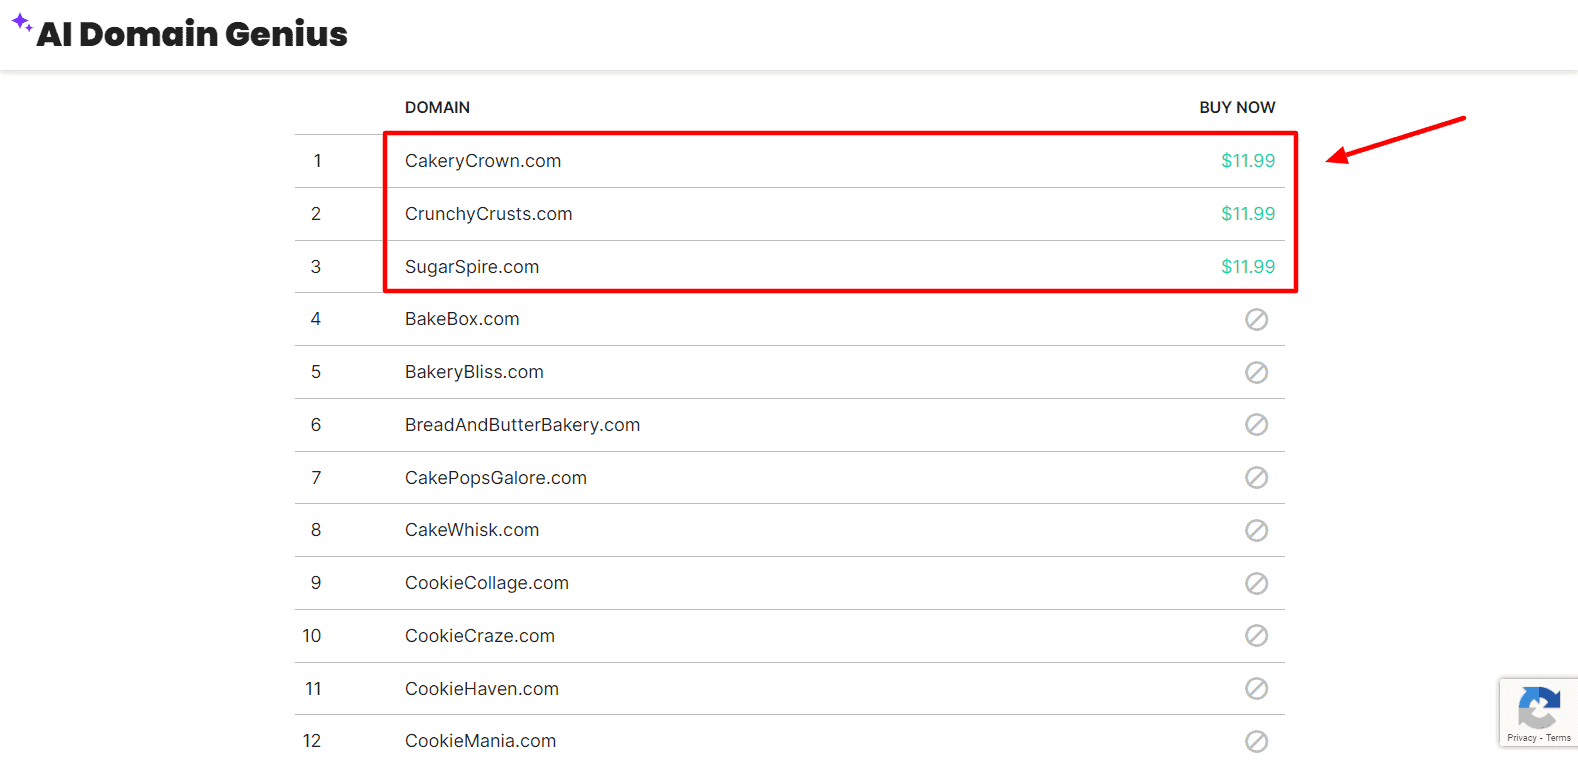1578x762 pixels.
Task: Buy SugarSpire.com for $11.99
Action: (1247, 267)
